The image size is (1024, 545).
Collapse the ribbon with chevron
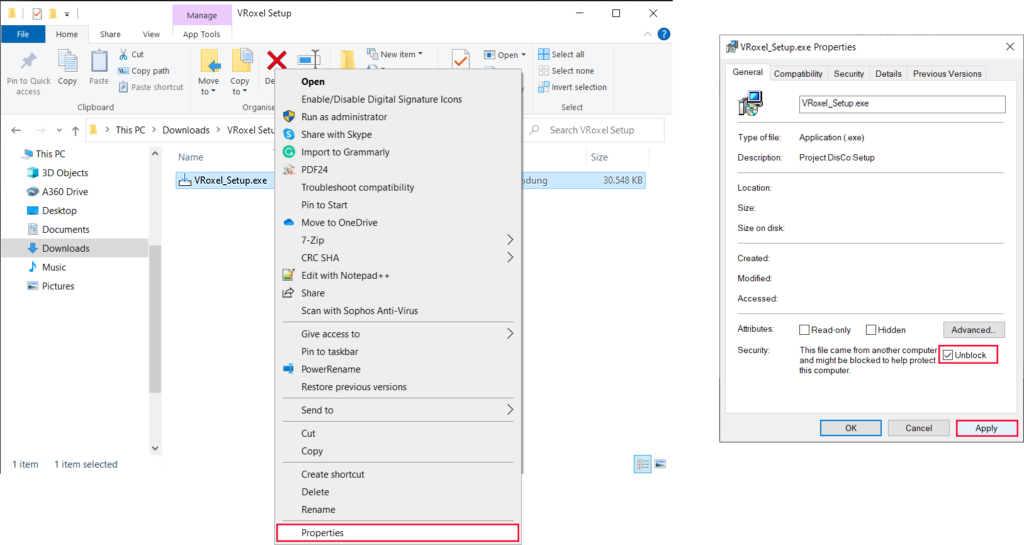pyautogui.click(x=647, y=34)
